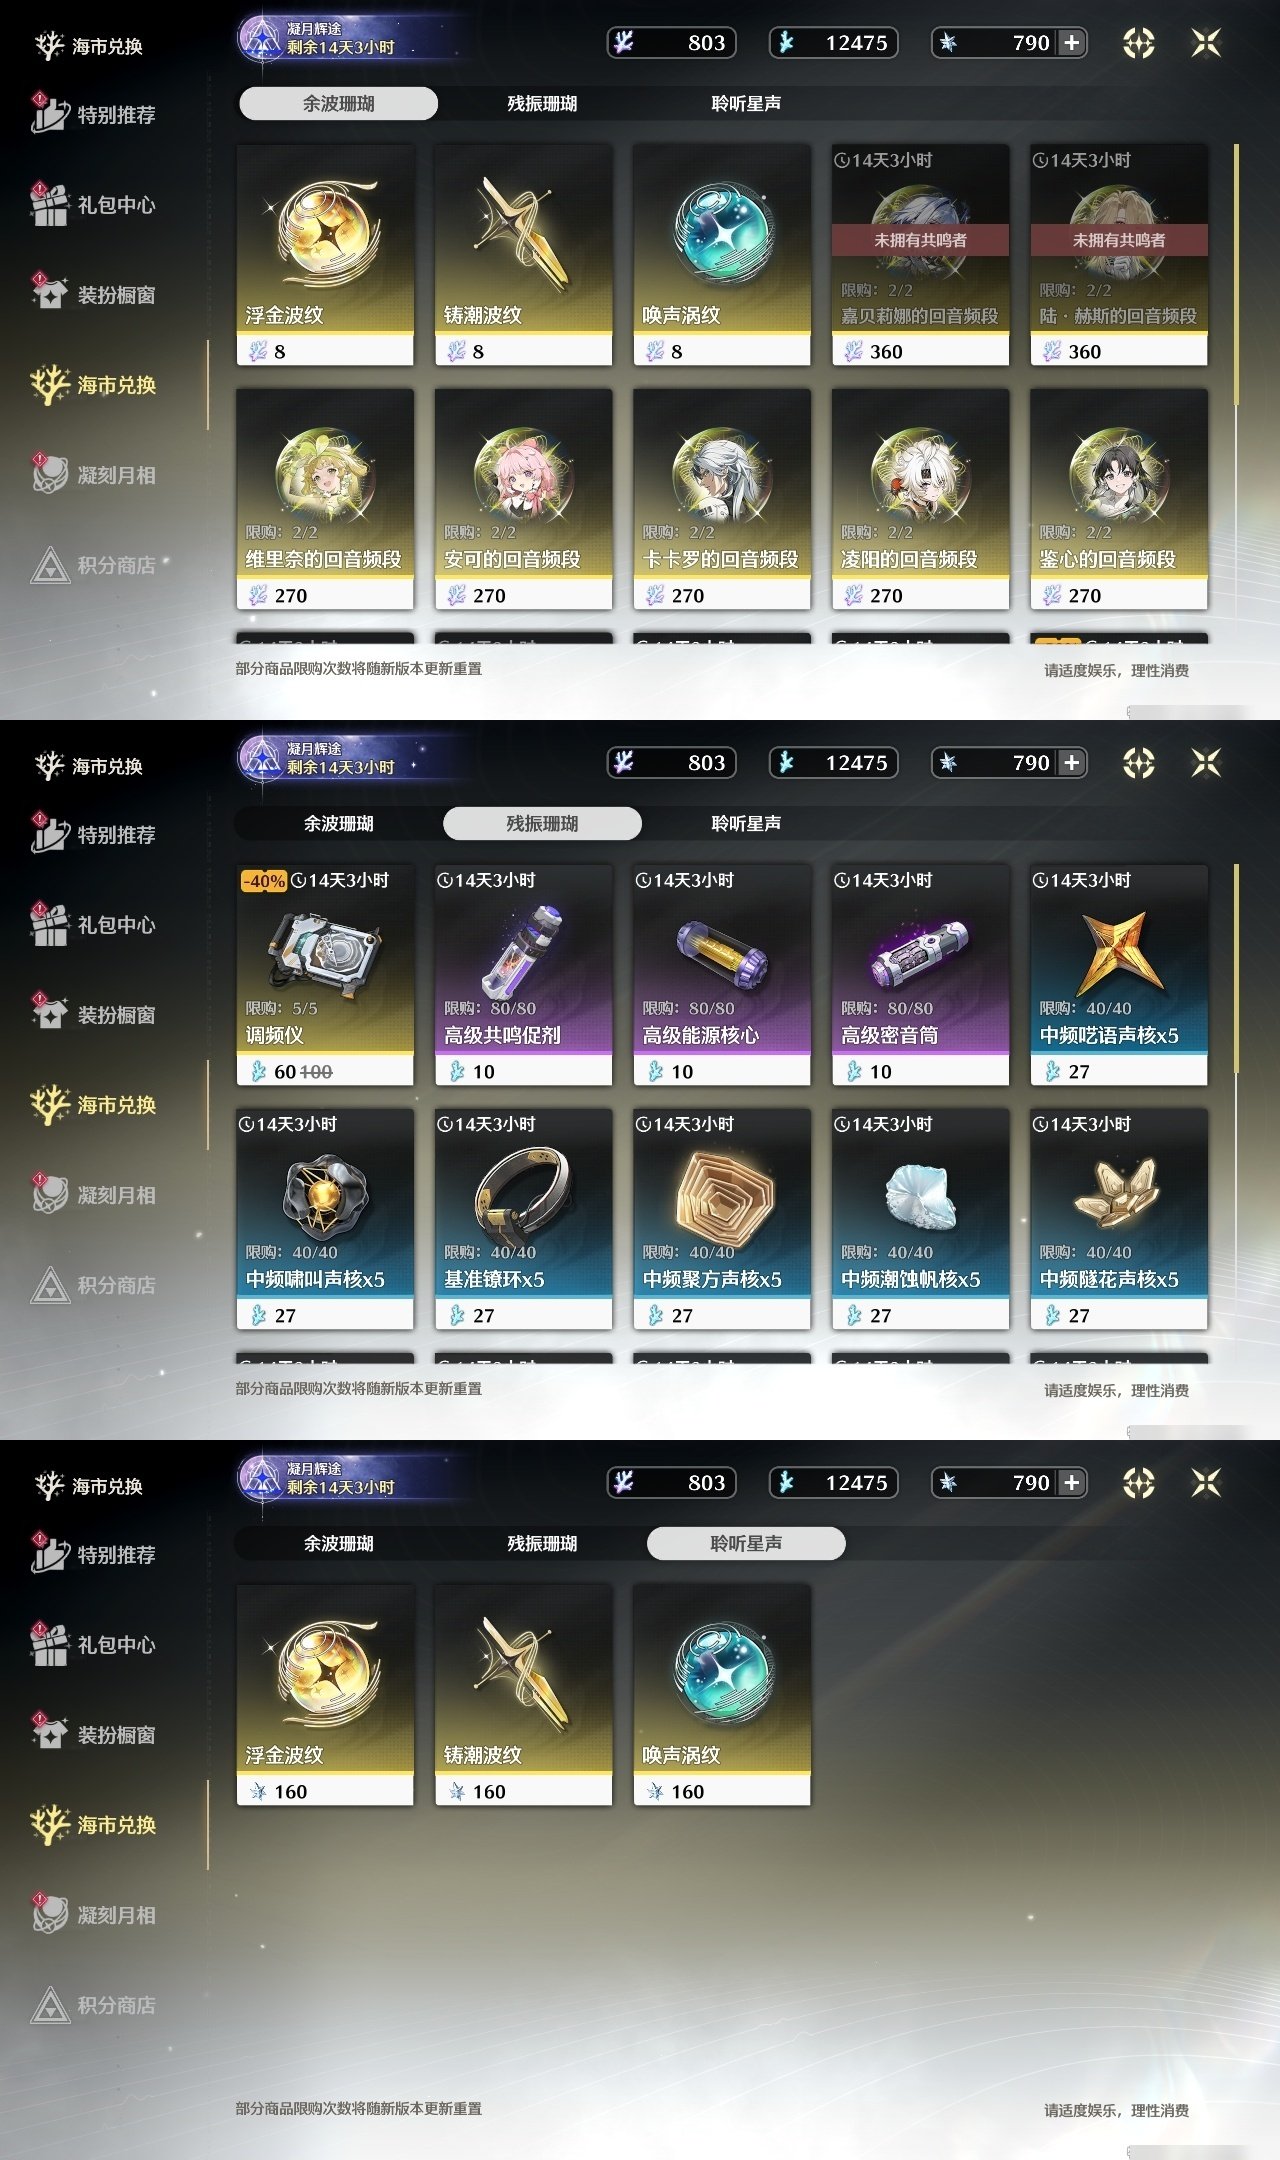Choose the 高级共鸣促剂 vial item

tap(523, 975)
